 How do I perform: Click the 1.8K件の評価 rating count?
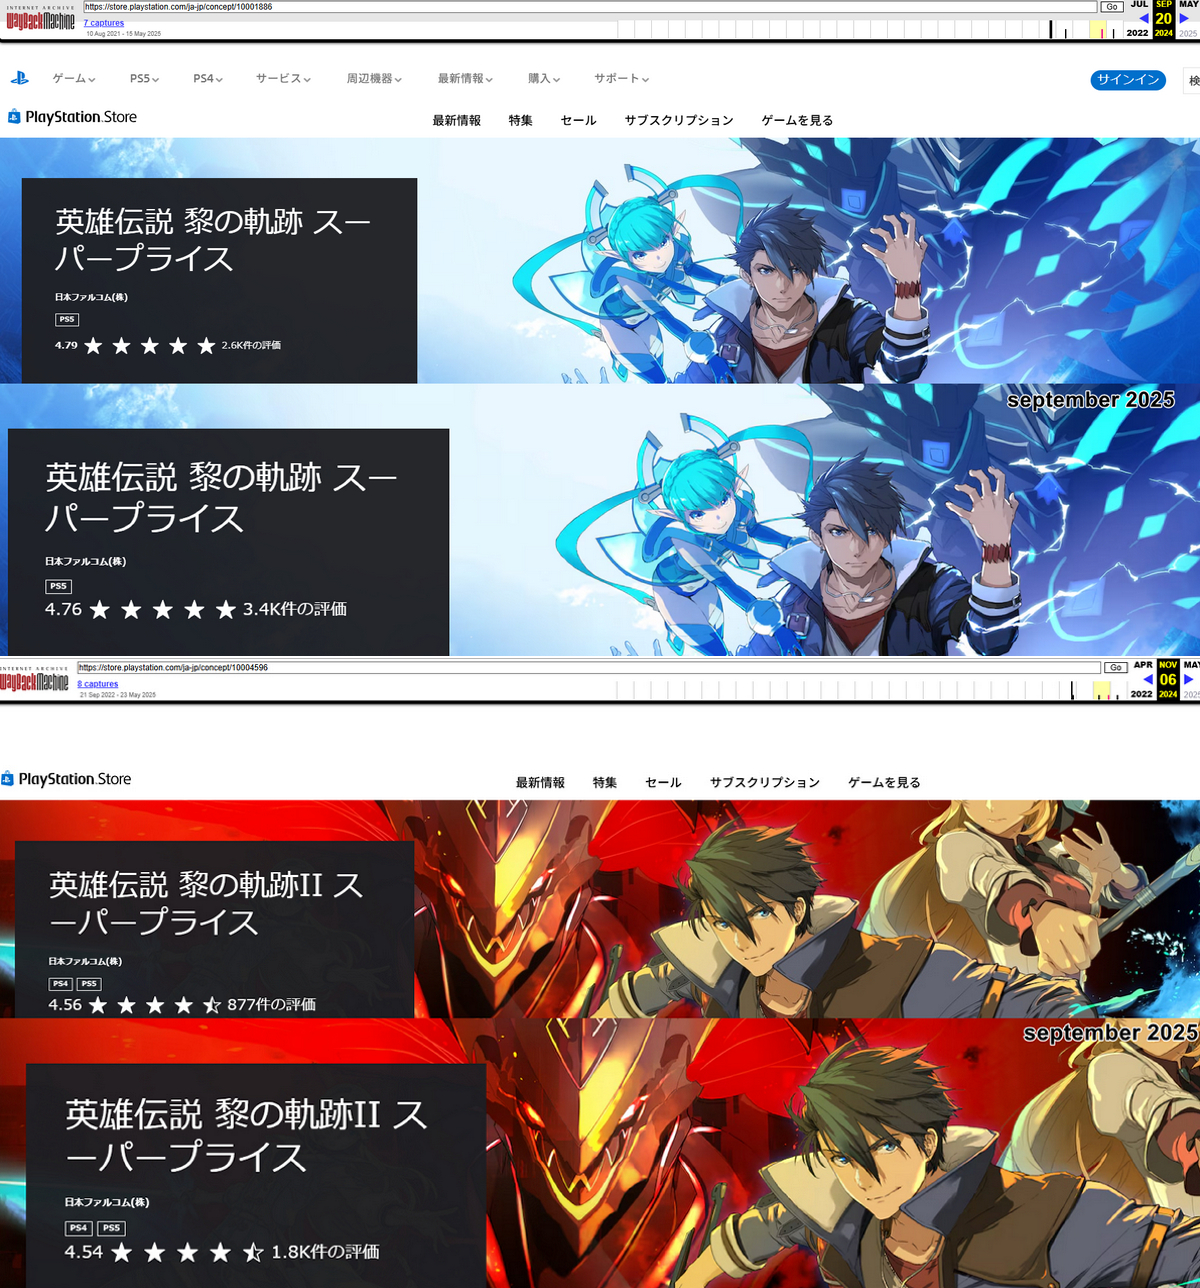pyautogui.click(x=325, y=1251)
